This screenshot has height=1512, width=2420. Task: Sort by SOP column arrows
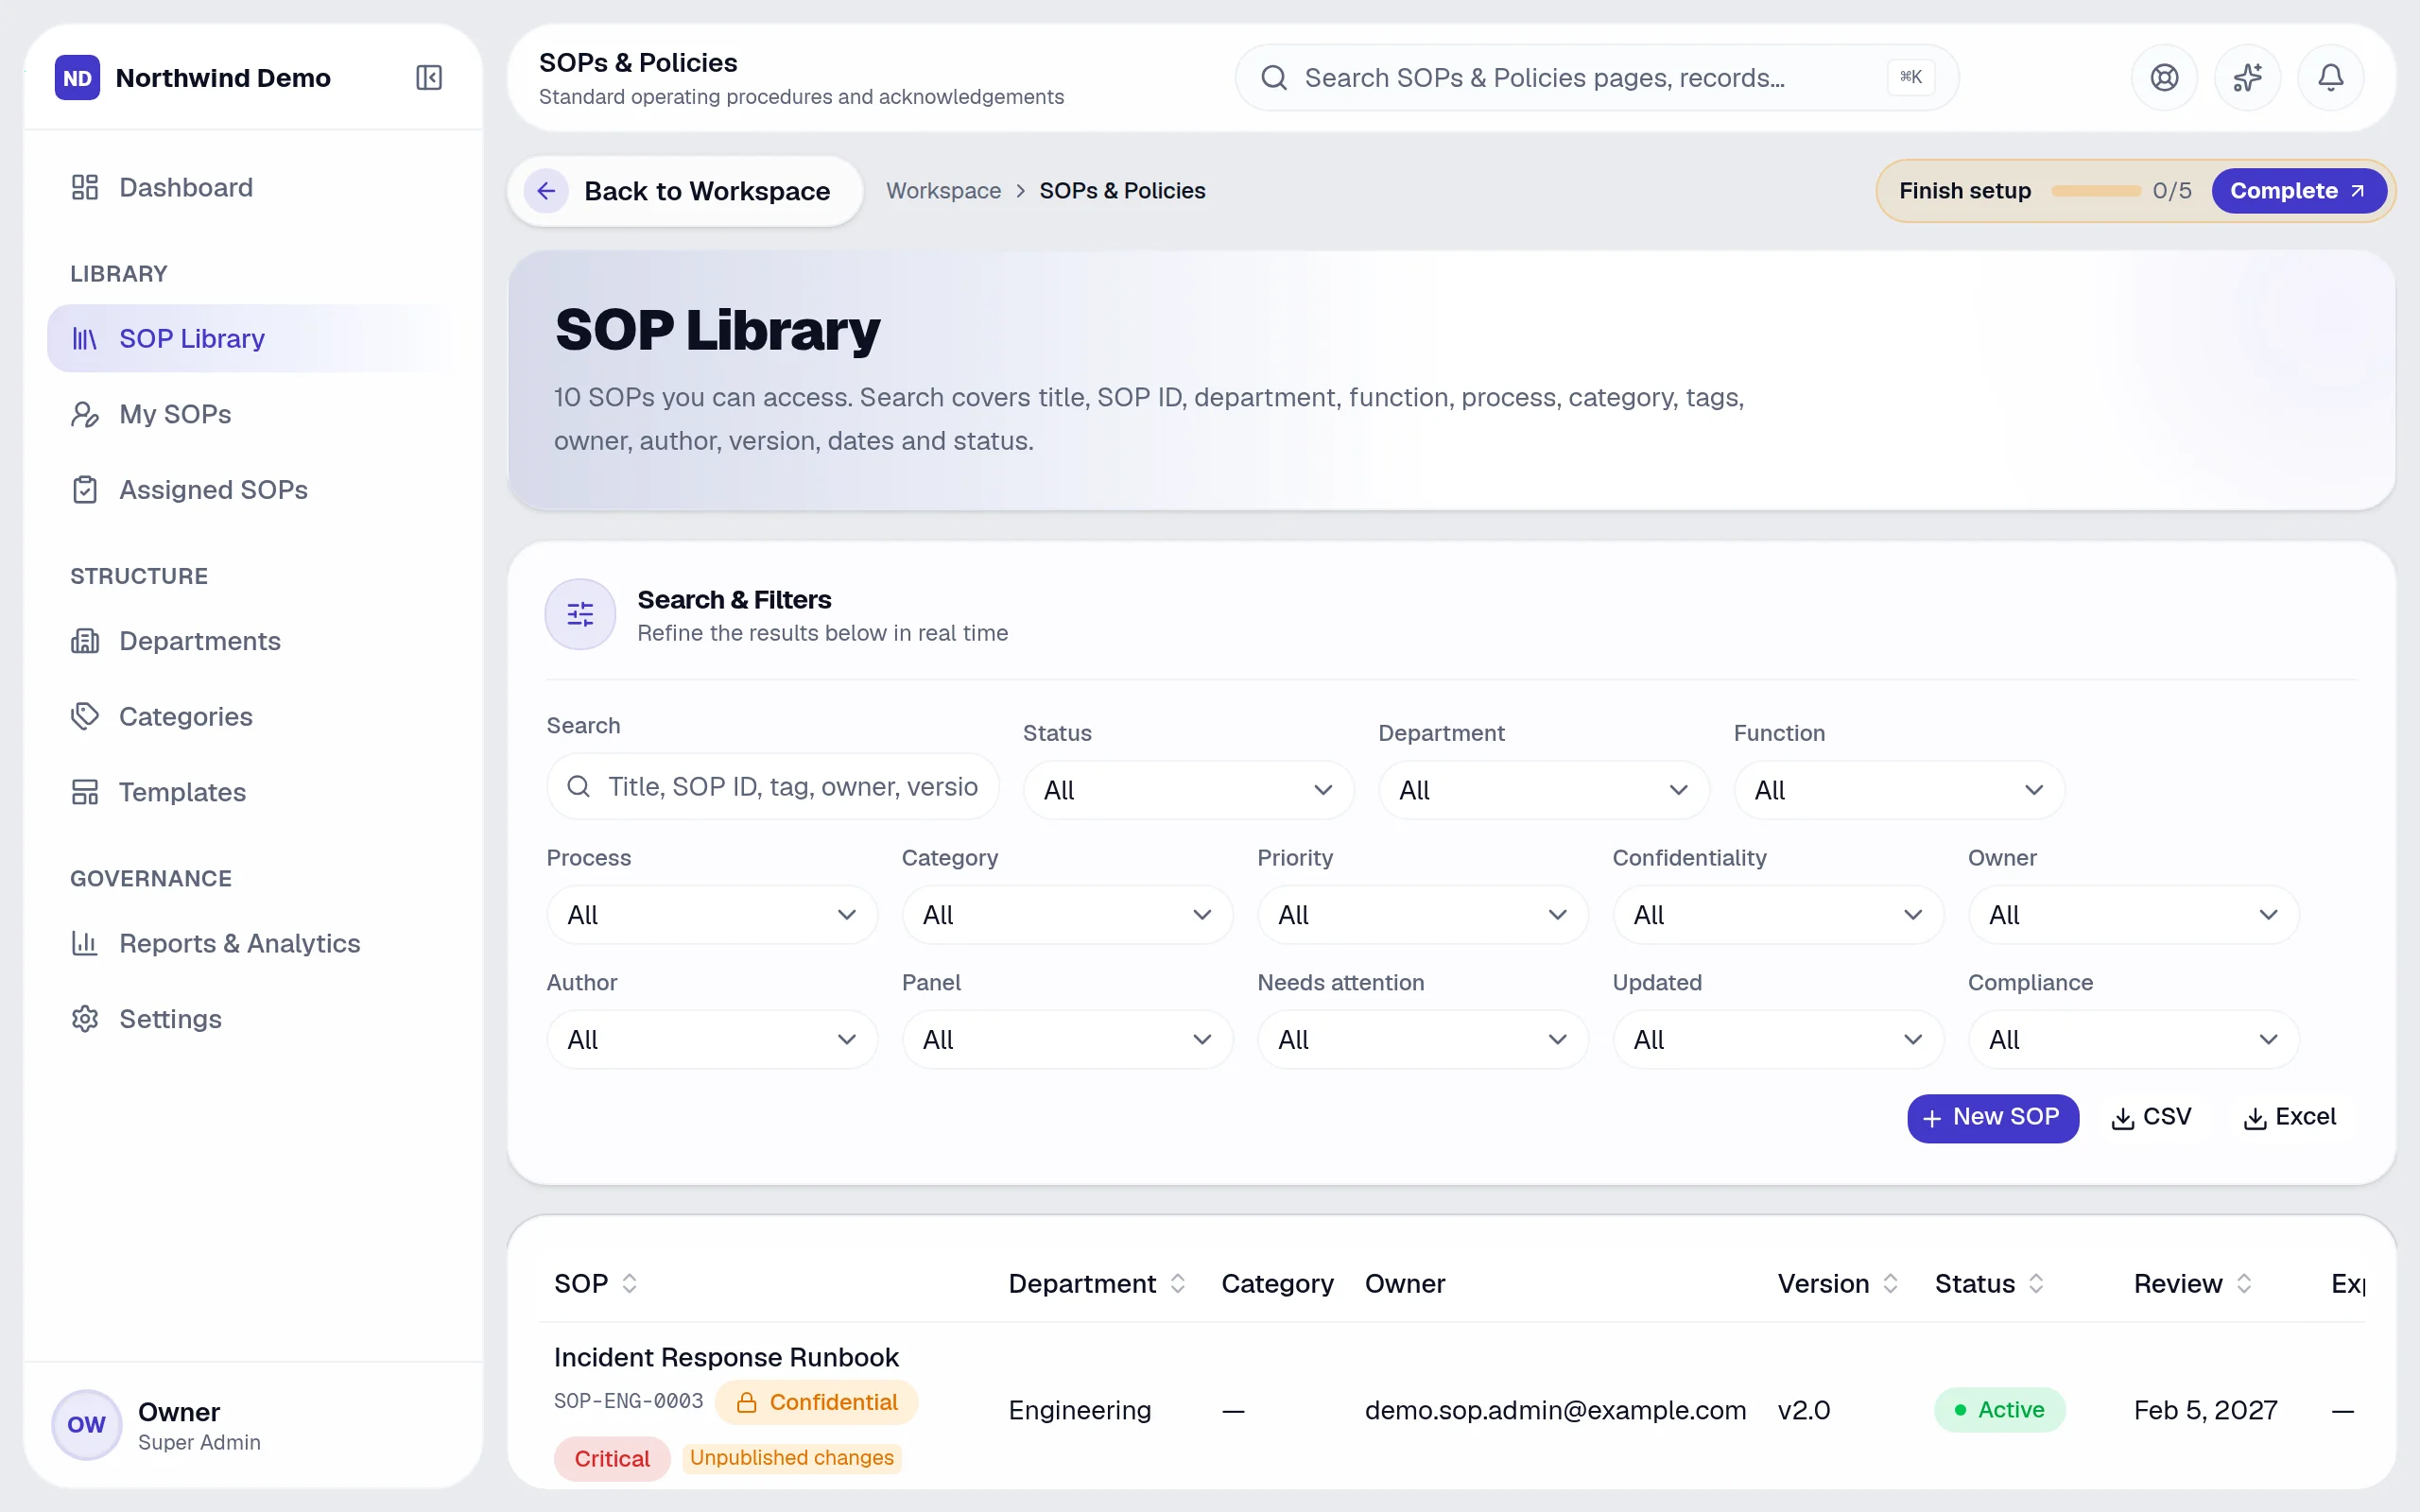[x=629, y=1283]
